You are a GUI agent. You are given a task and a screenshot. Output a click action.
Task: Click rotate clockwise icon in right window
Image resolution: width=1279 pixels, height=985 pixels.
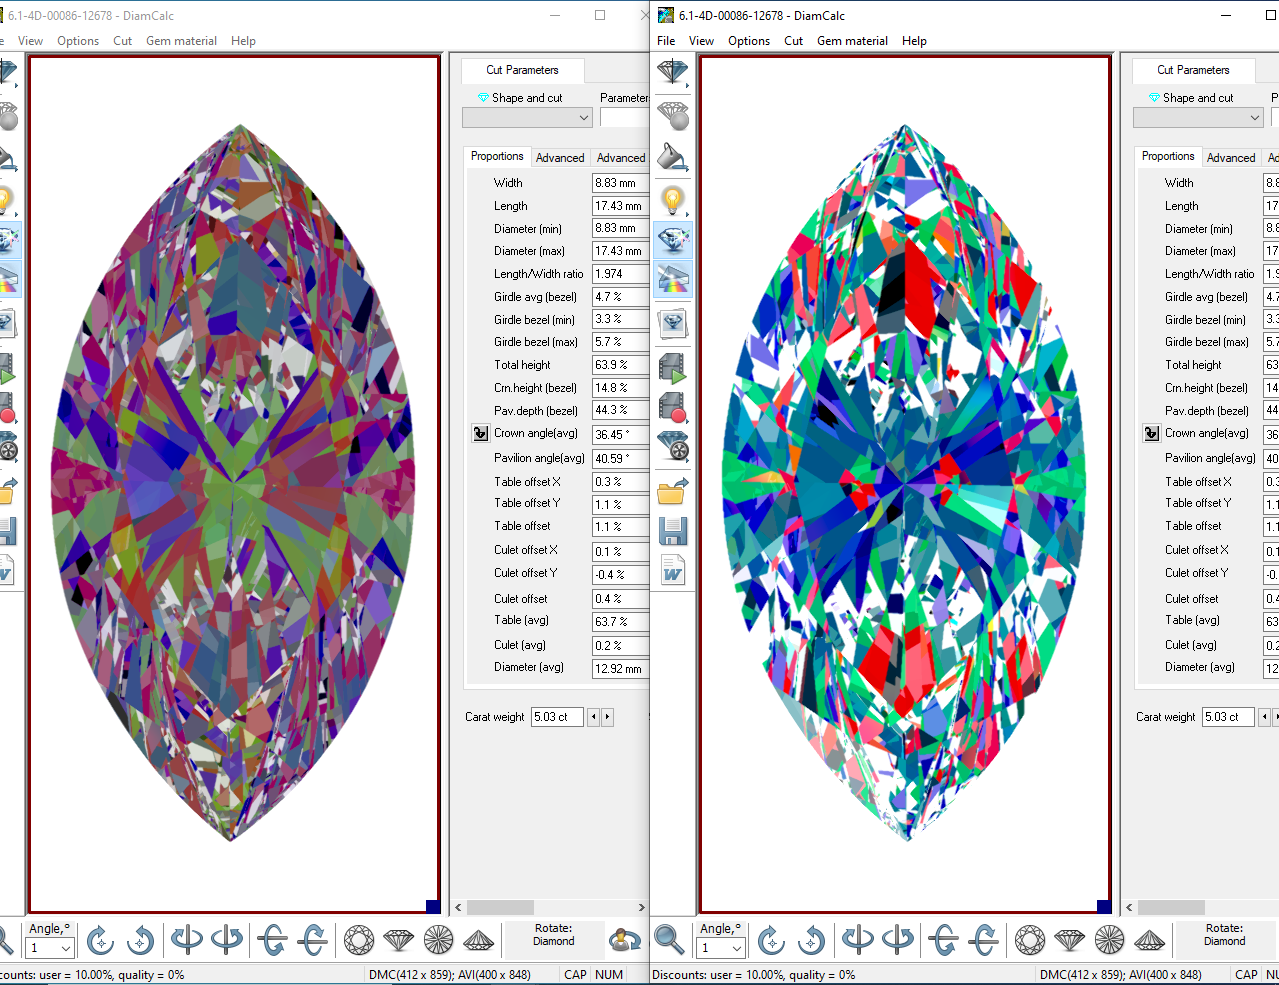coord(771,940)
